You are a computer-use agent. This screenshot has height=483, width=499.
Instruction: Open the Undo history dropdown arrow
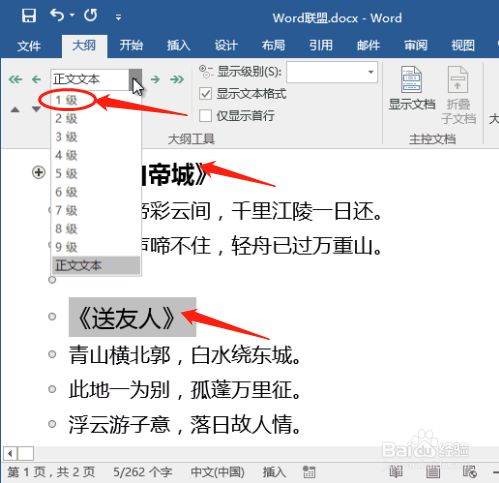tap(72, 15)
